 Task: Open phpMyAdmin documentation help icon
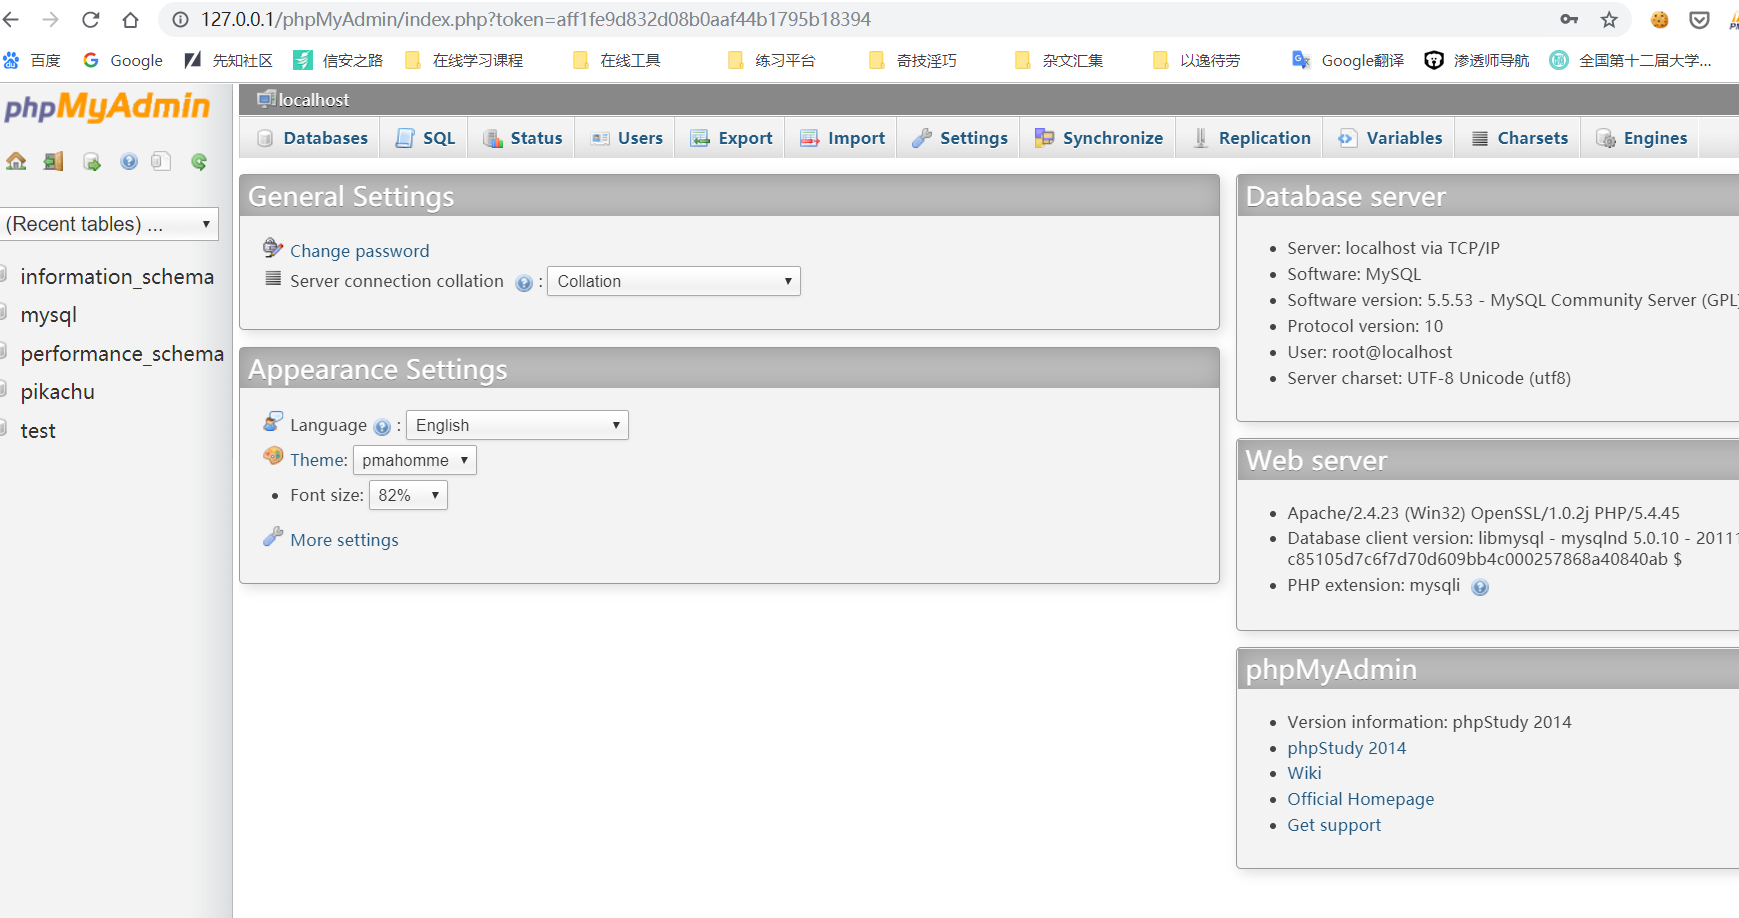128,161
